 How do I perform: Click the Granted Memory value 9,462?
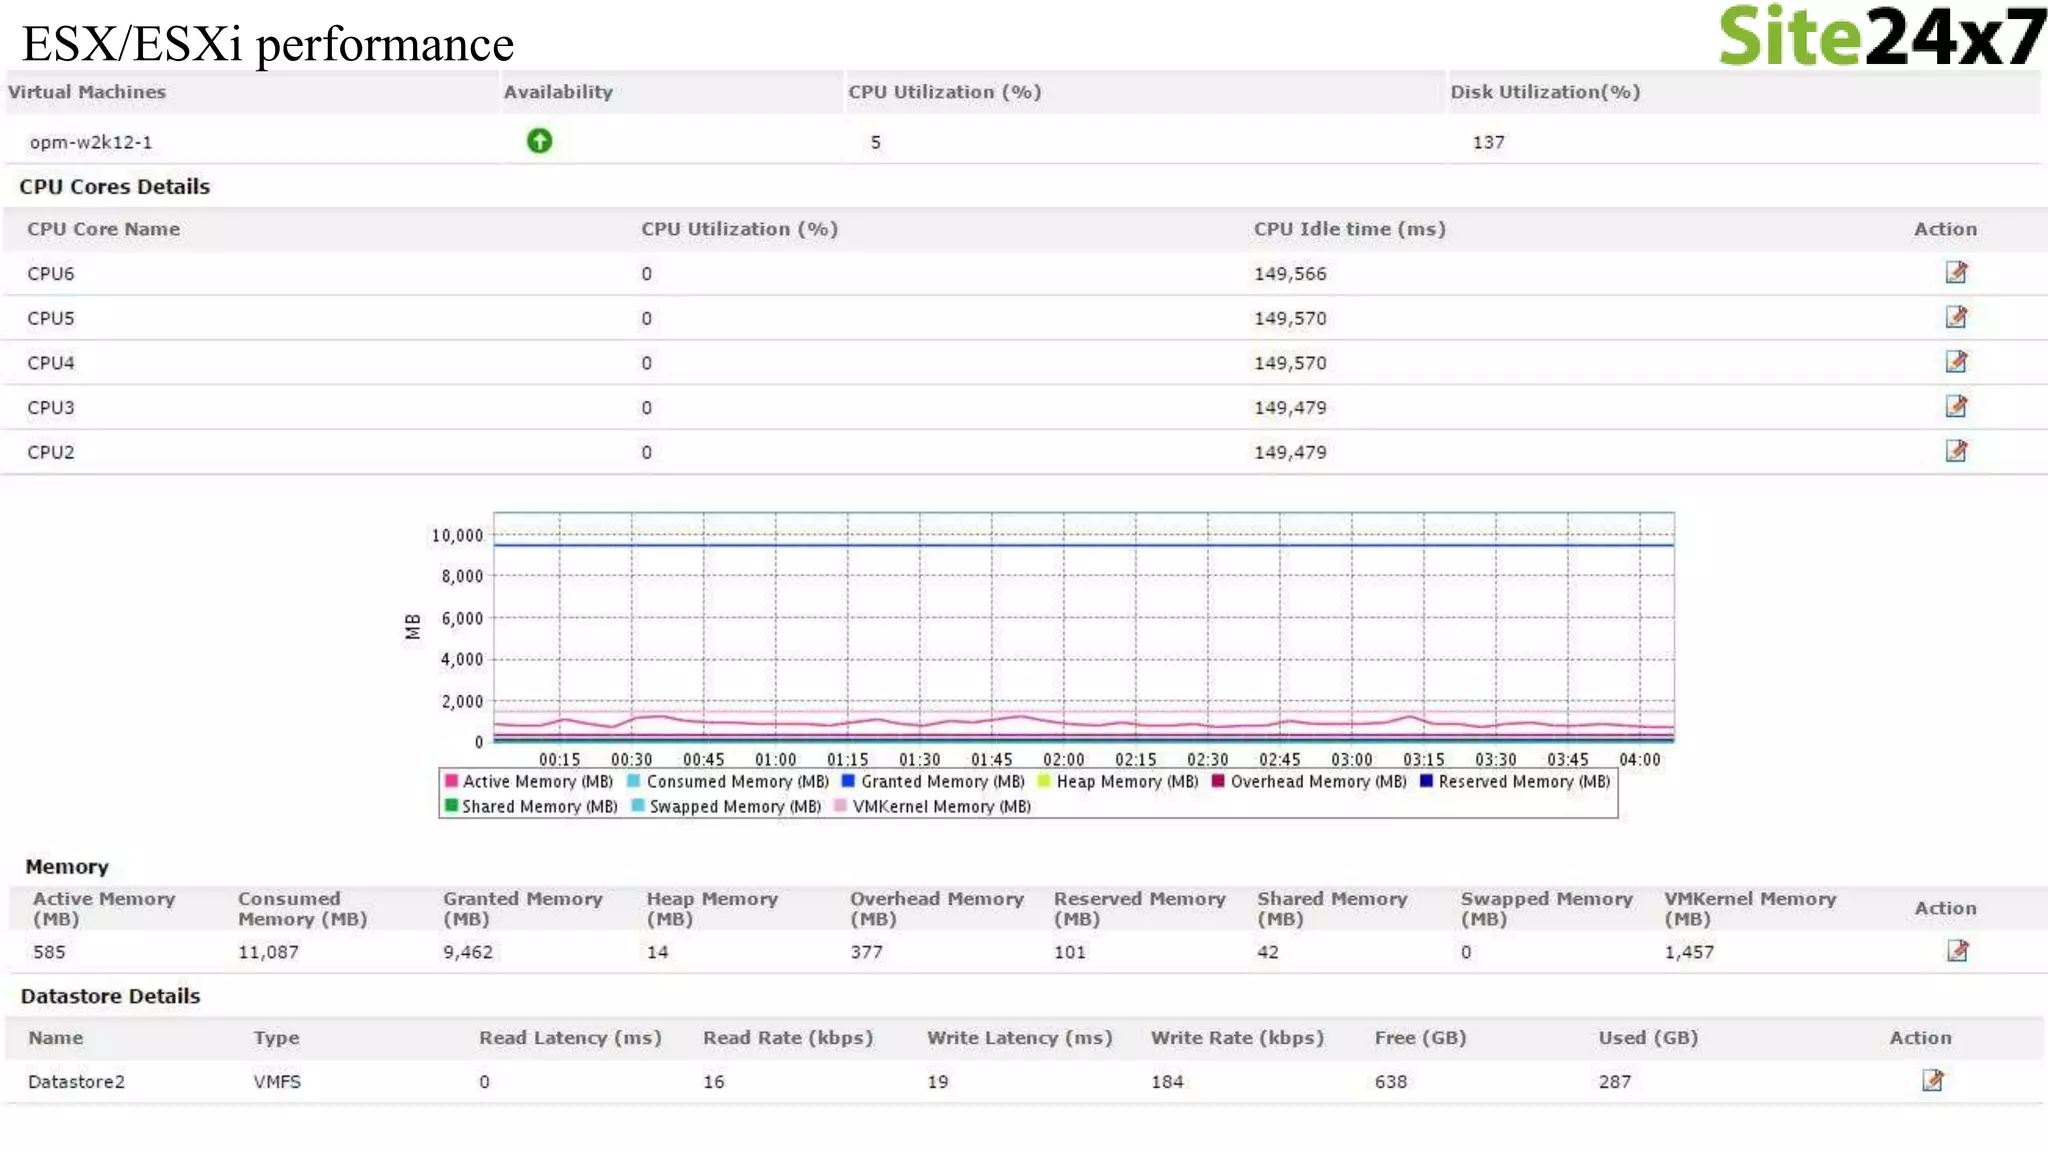pos(468,952)
